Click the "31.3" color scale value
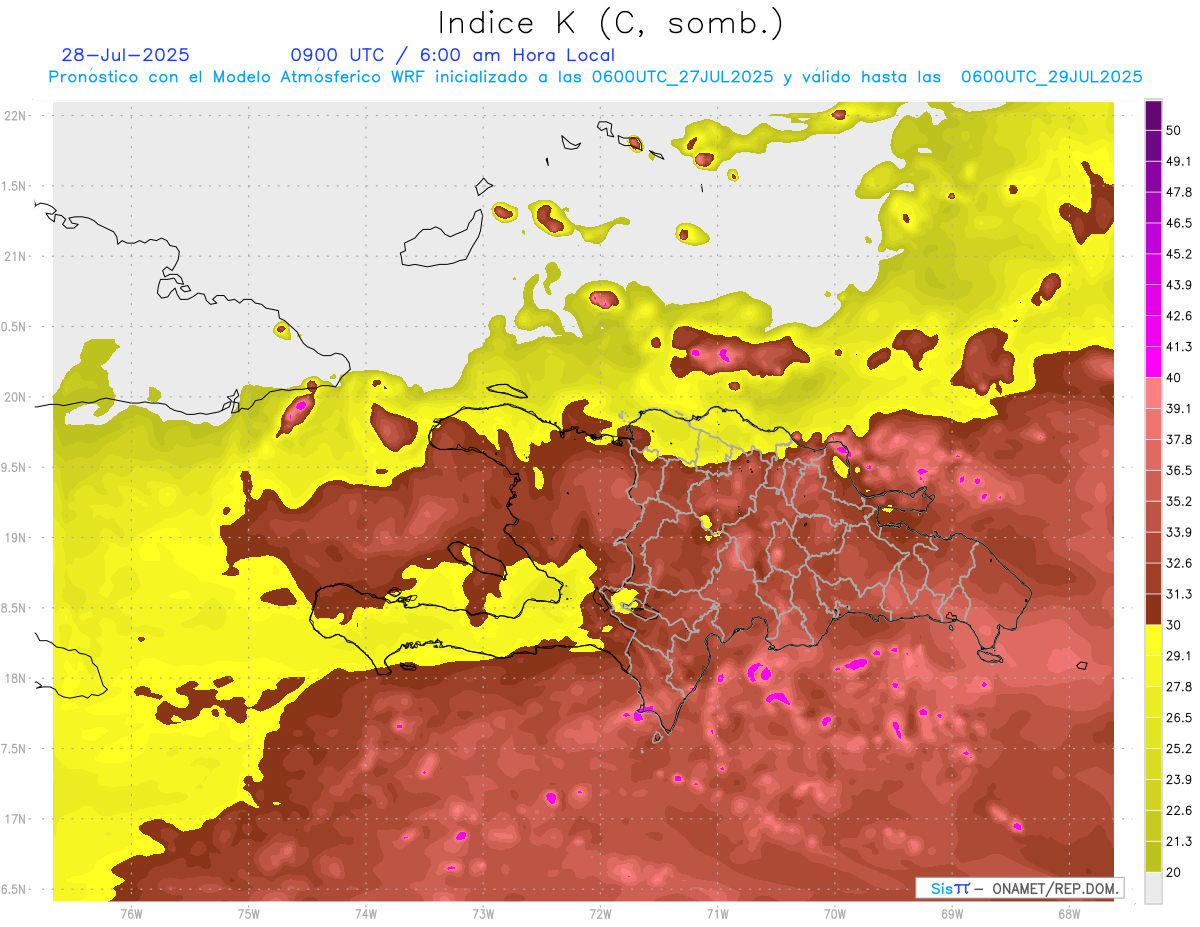Image resolution: width=1200 pixels, height=927 pixels. pyautogui.click(x=1178, y=594)
